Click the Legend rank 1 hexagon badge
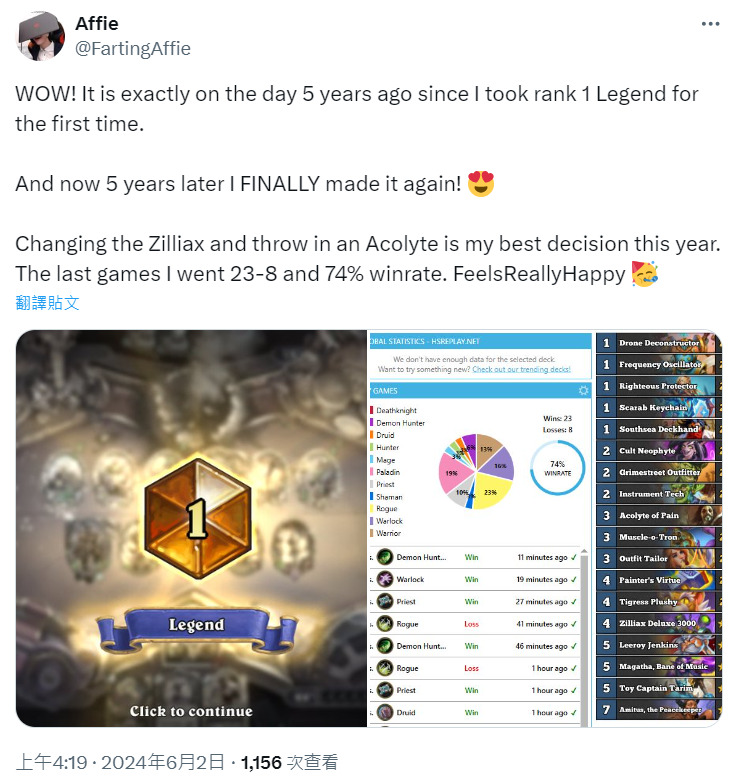This screenshot has height=782, width=732. tap(197, 519)
